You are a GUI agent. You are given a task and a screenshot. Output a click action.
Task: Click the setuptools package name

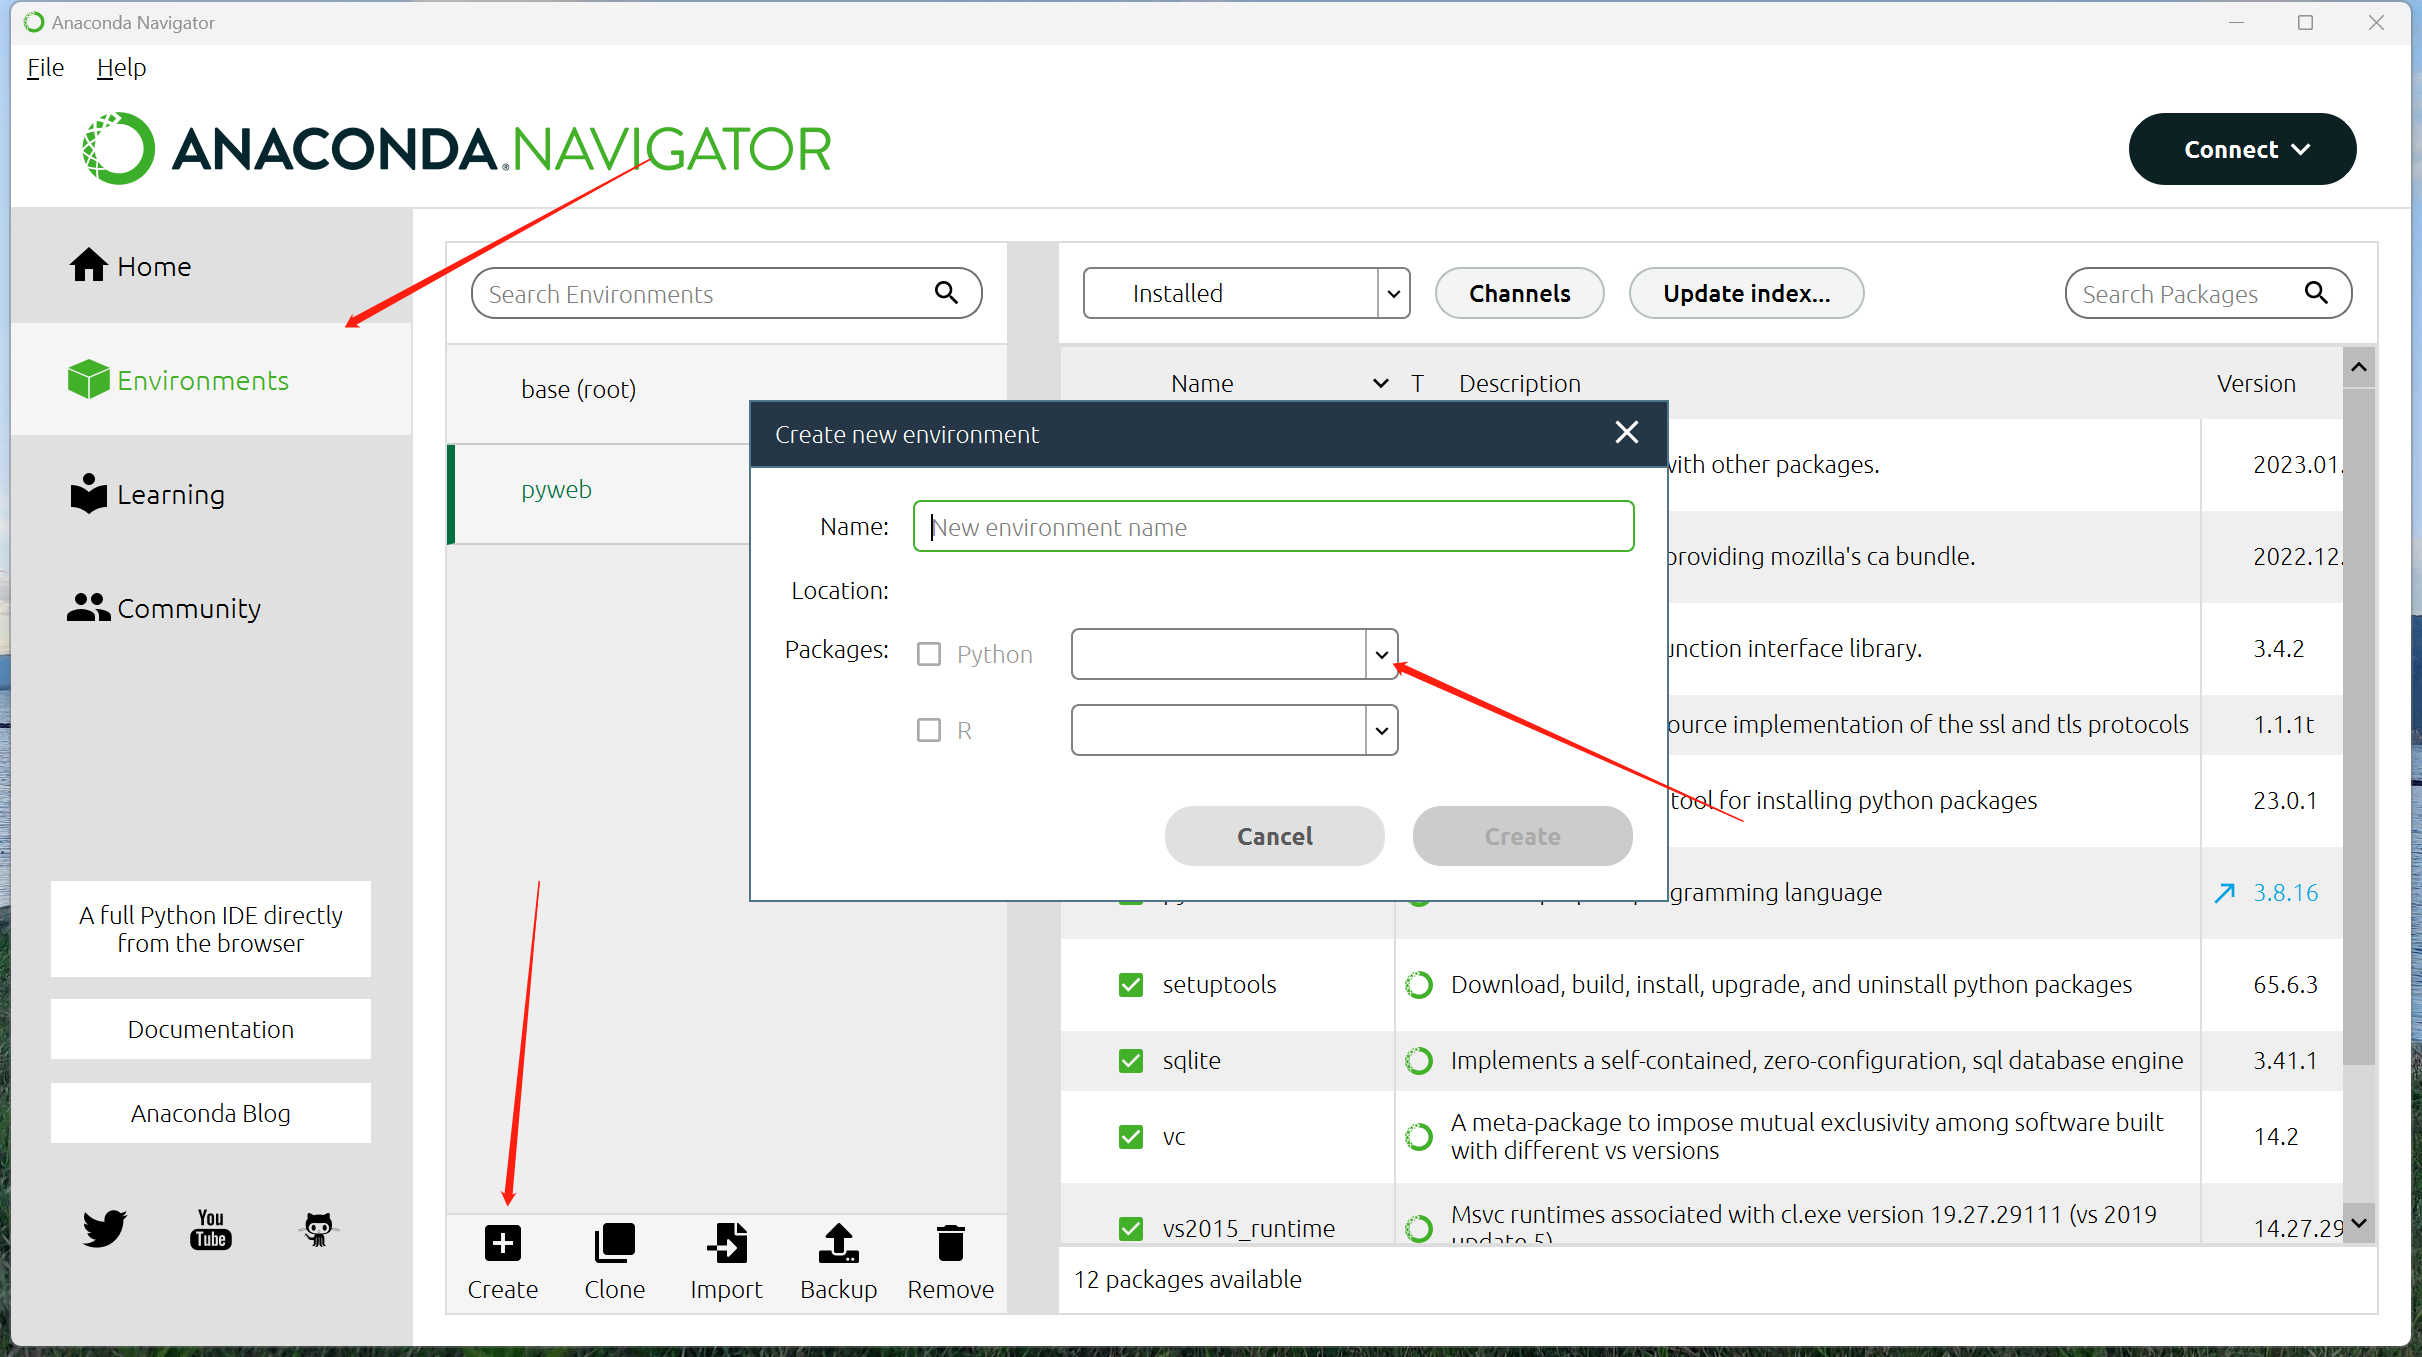pyautogui.click(x=1219, y=984)
